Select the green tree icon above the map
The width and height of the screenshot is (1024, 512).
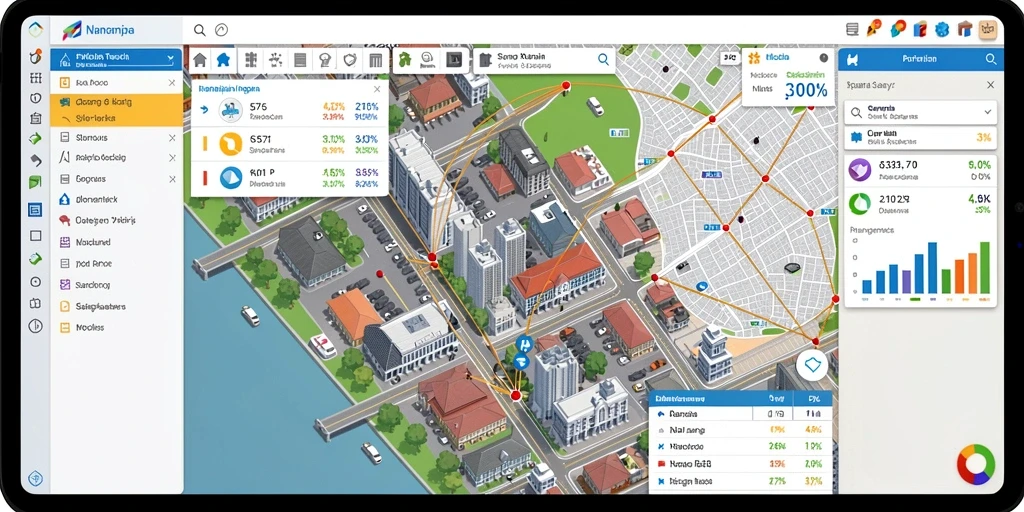pos(404,60)
